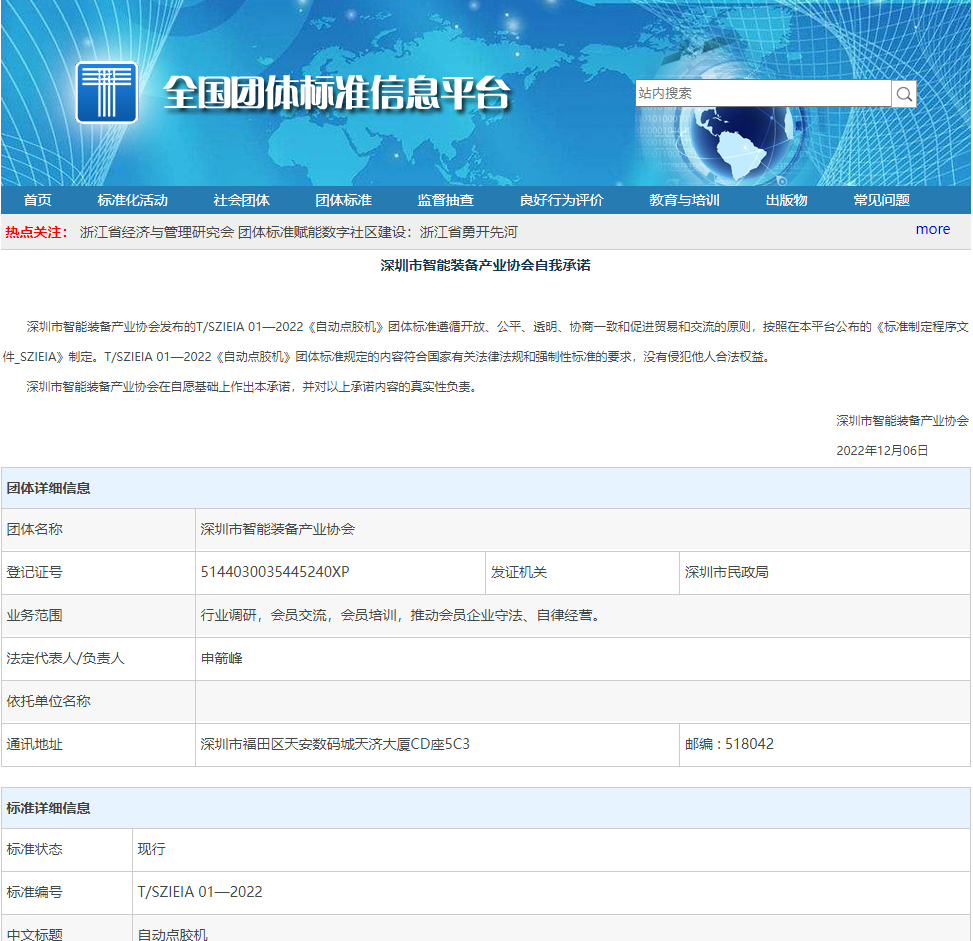Select the heading 深圳市智能装备产业协会自我承诺
Screen dimensions: 973x941
coord(485,265)
